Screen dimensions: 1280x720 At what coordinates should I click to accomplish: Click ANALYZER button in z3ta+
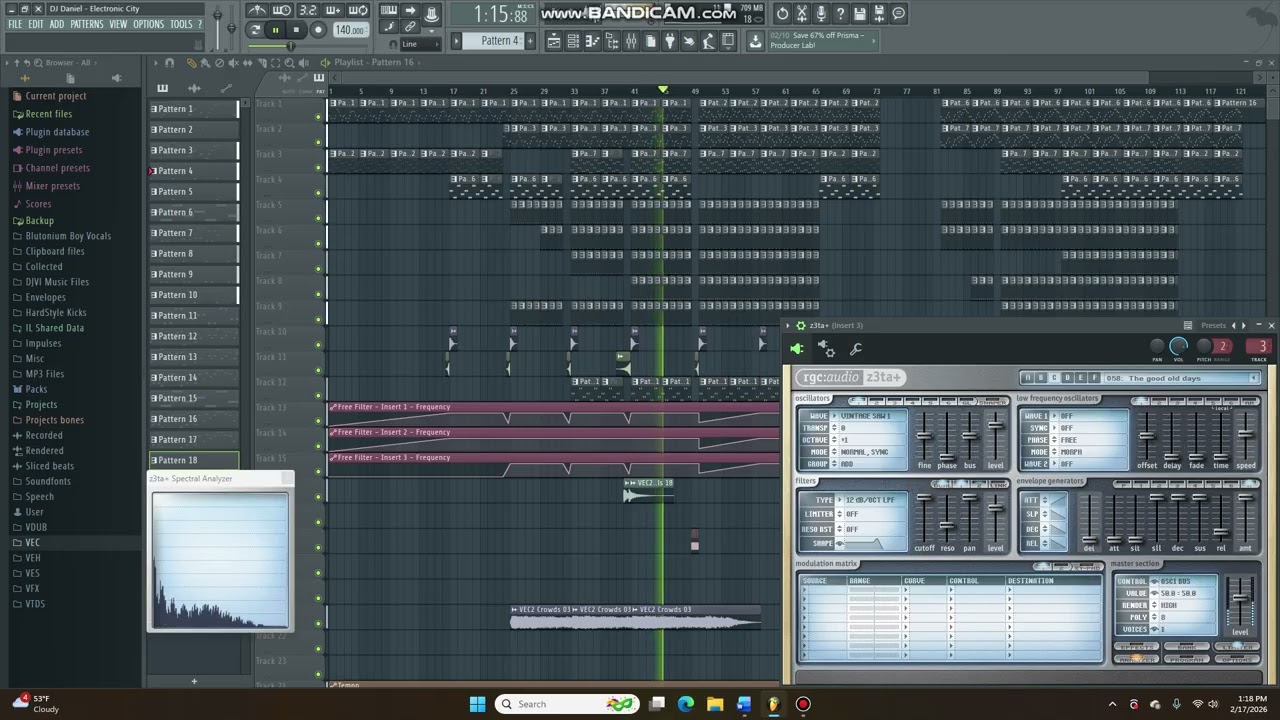click(1136, 659)
